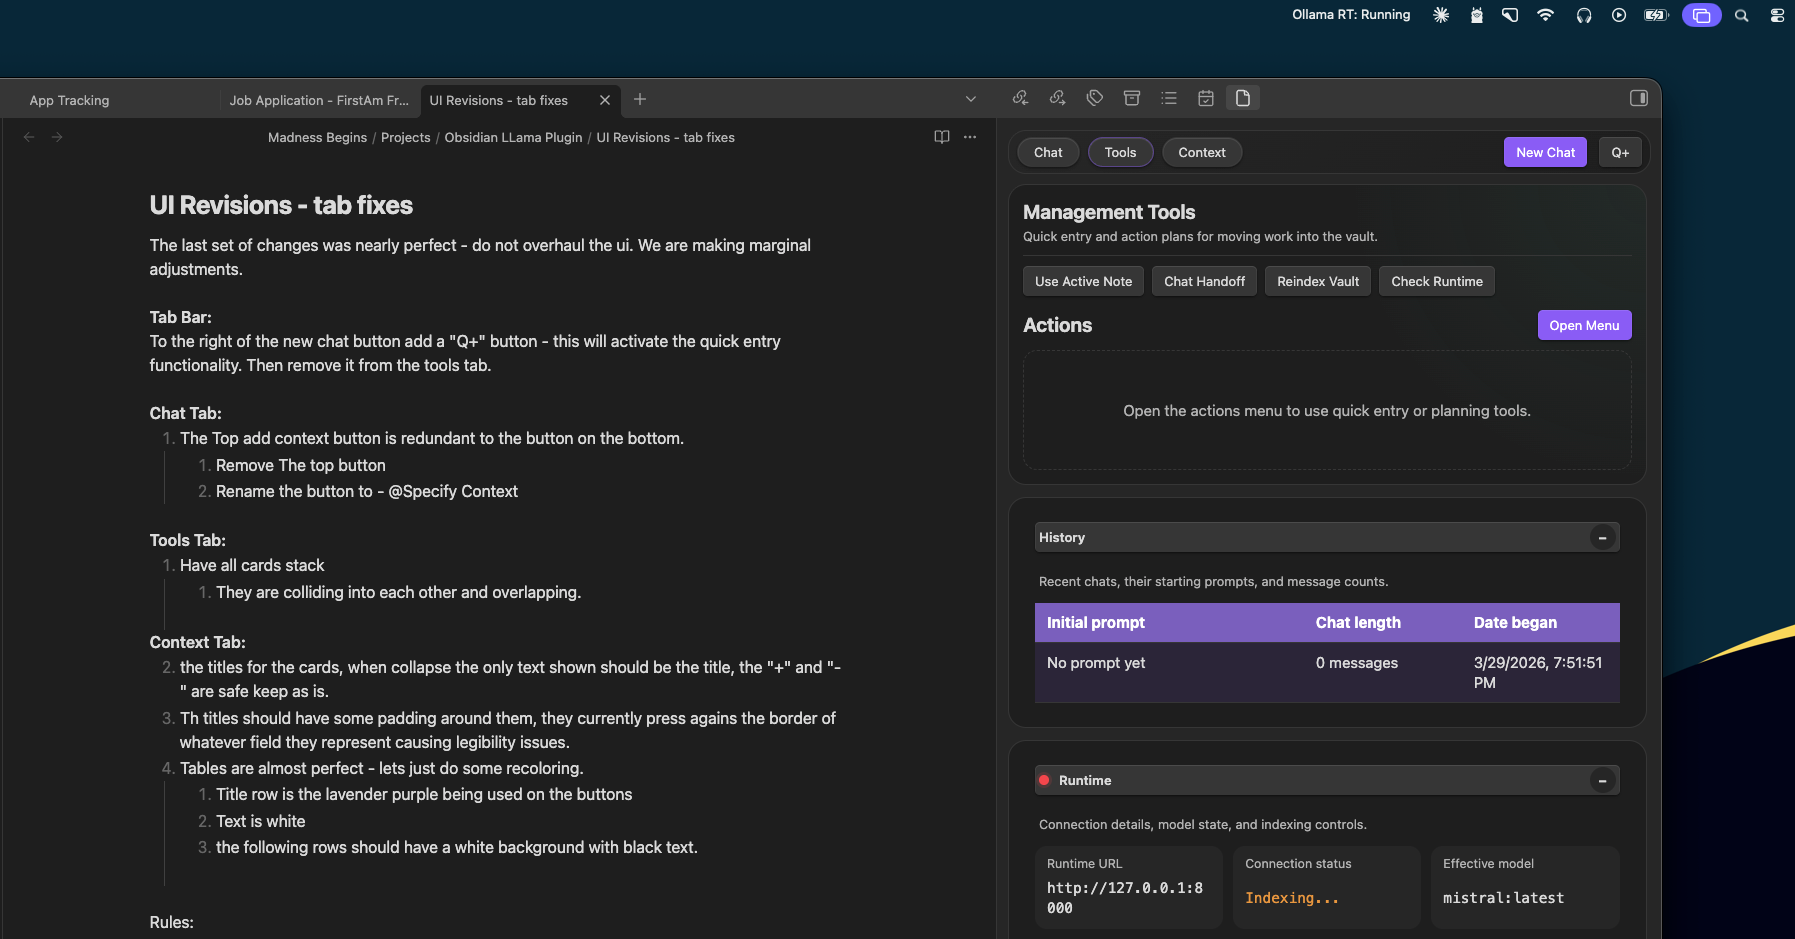Switch to the Context tab
Viewport: 1795px width, 939px height.
(x=1202, y=152)
